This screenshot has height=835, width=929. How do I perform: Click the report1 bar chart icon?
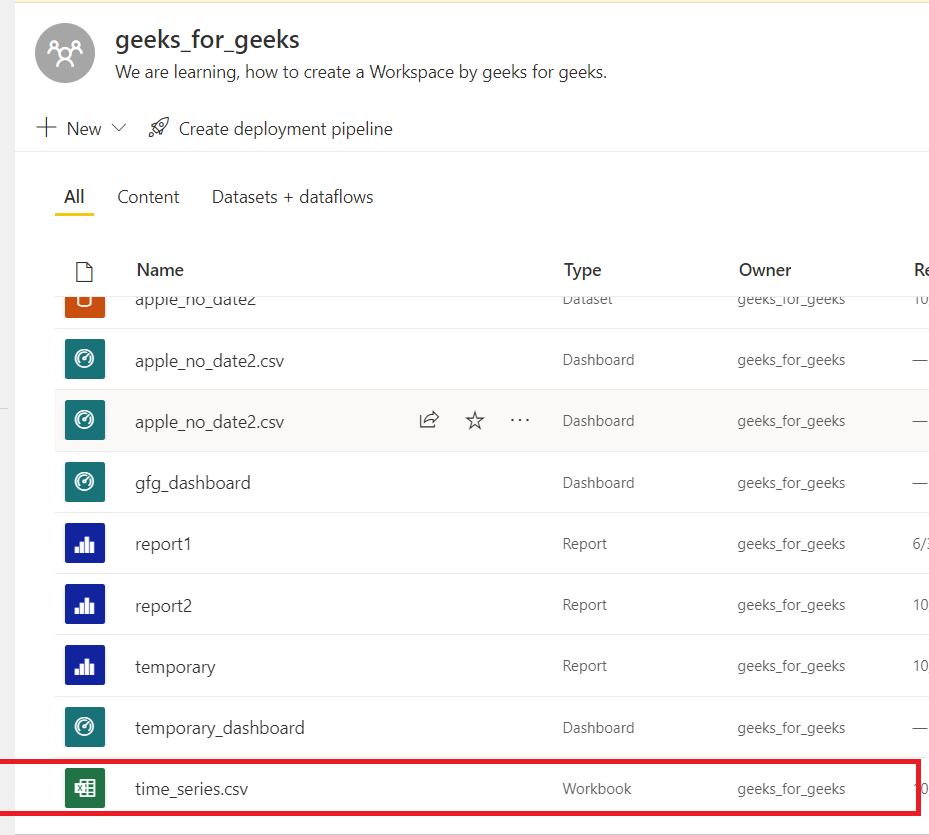click(x=85, y=544)
